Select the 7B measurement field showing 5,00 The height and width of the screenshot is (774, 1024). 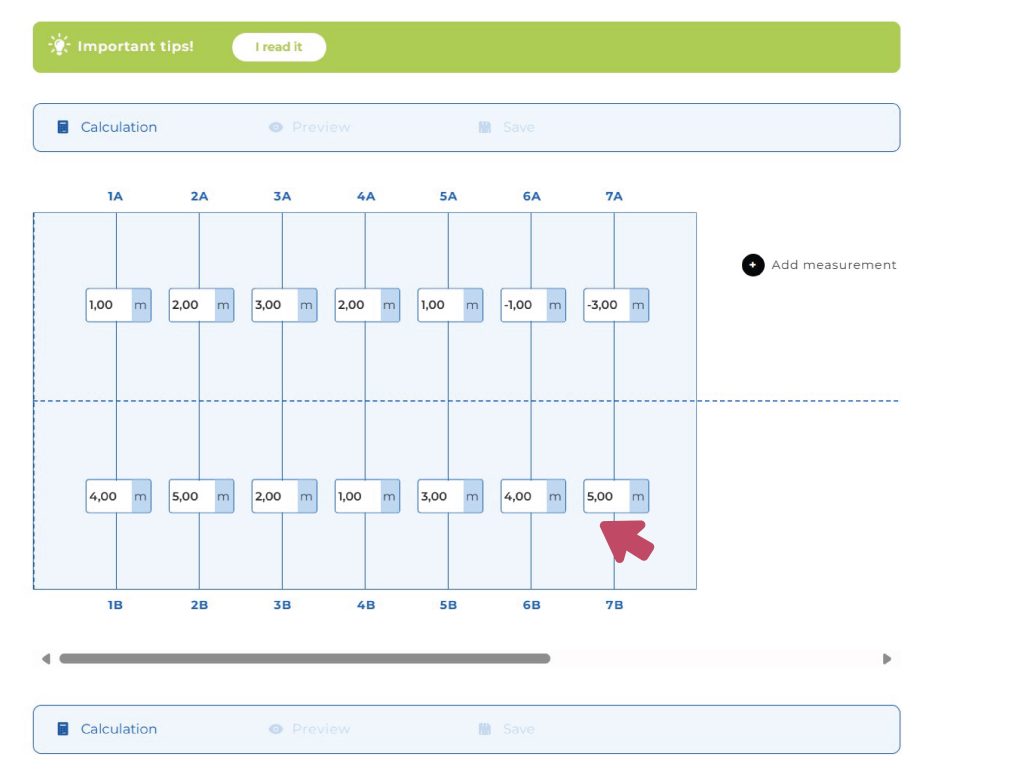coord(606,496)
